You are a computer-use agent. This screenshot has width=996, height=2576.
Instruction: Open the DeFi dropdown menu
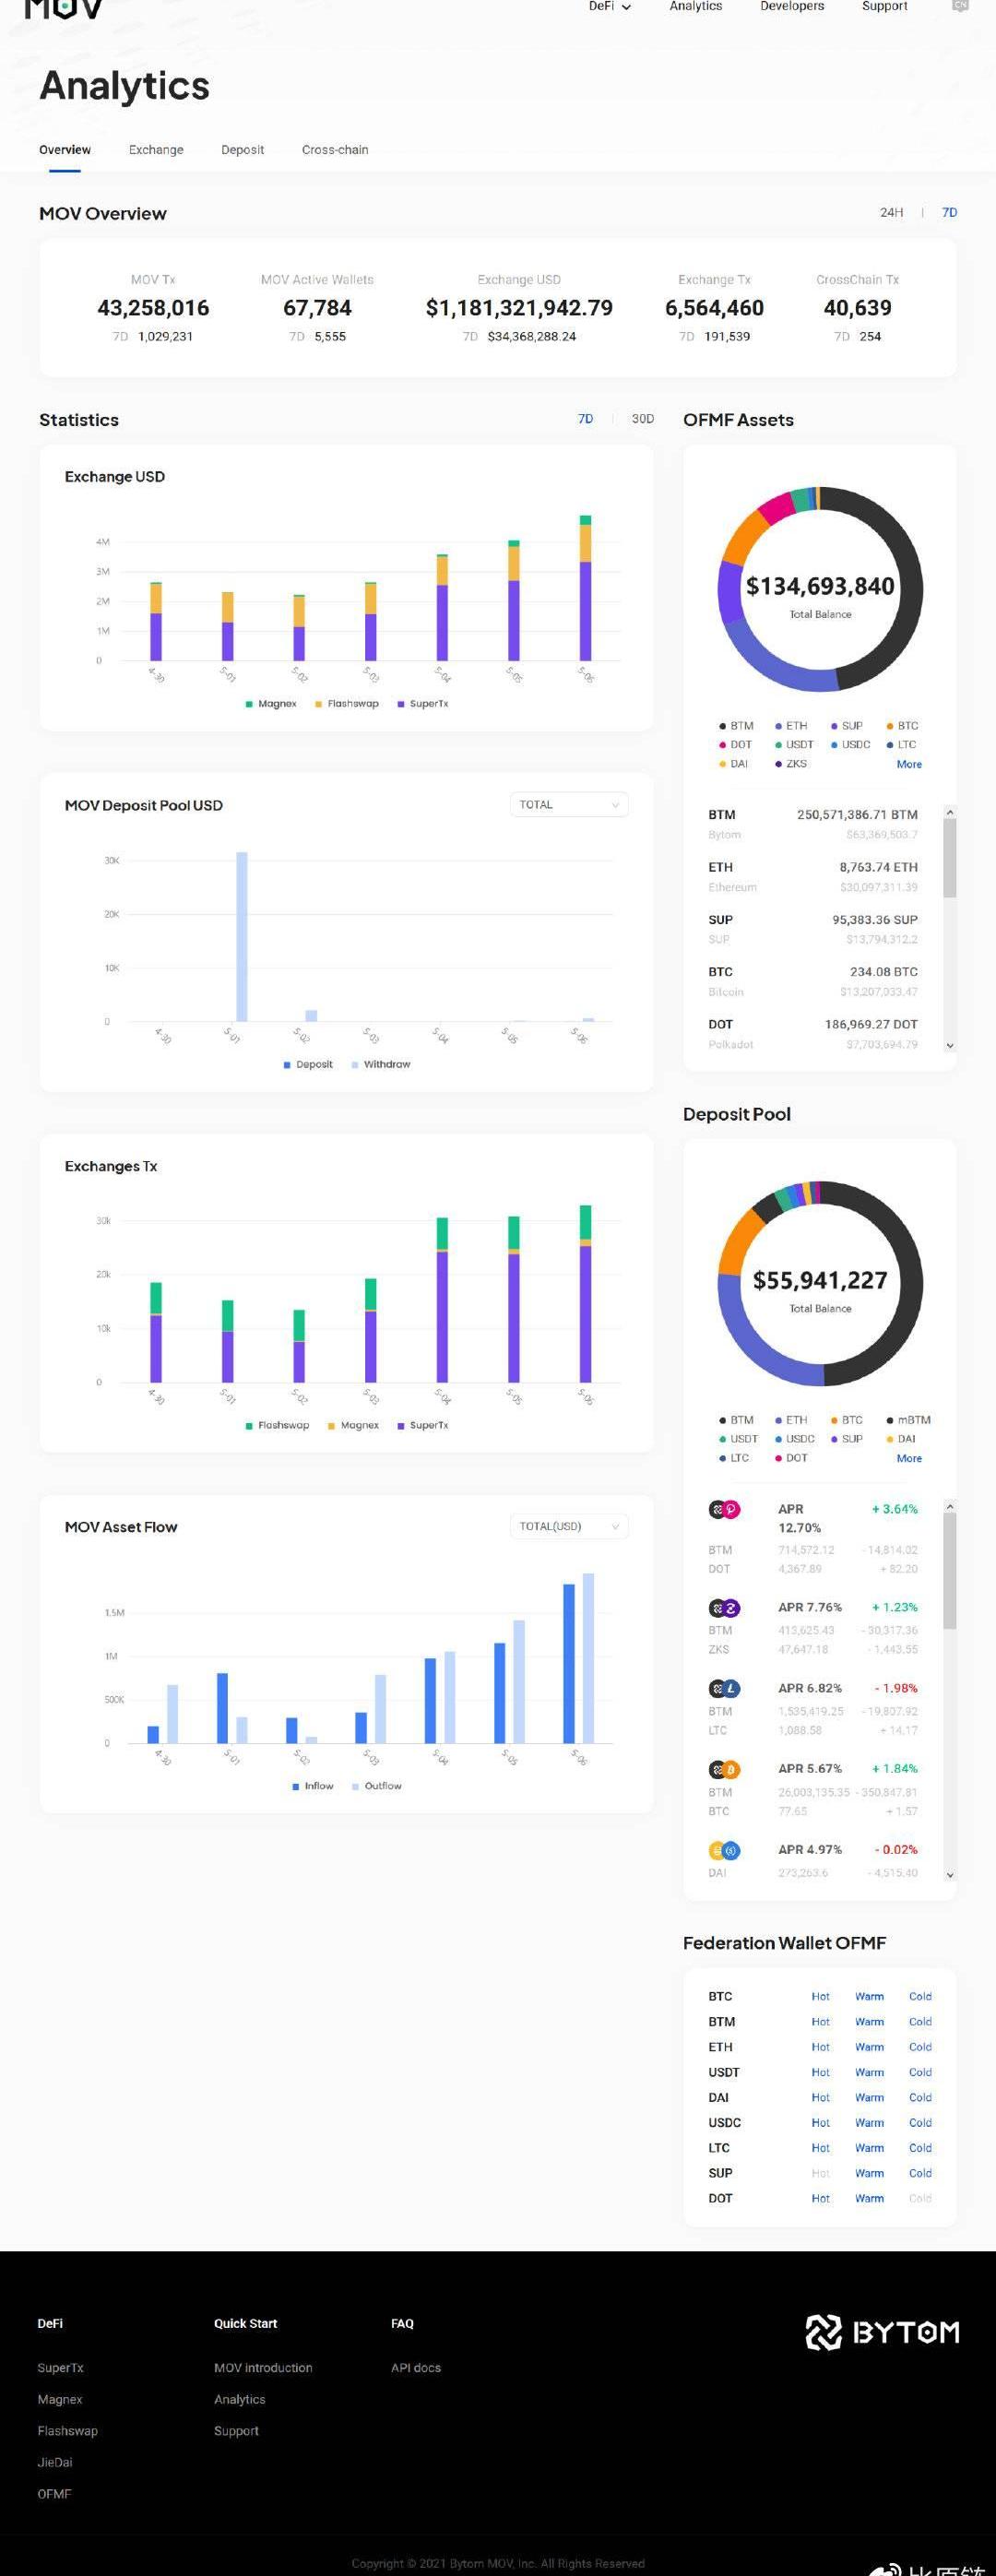click(x=609, y=6)
